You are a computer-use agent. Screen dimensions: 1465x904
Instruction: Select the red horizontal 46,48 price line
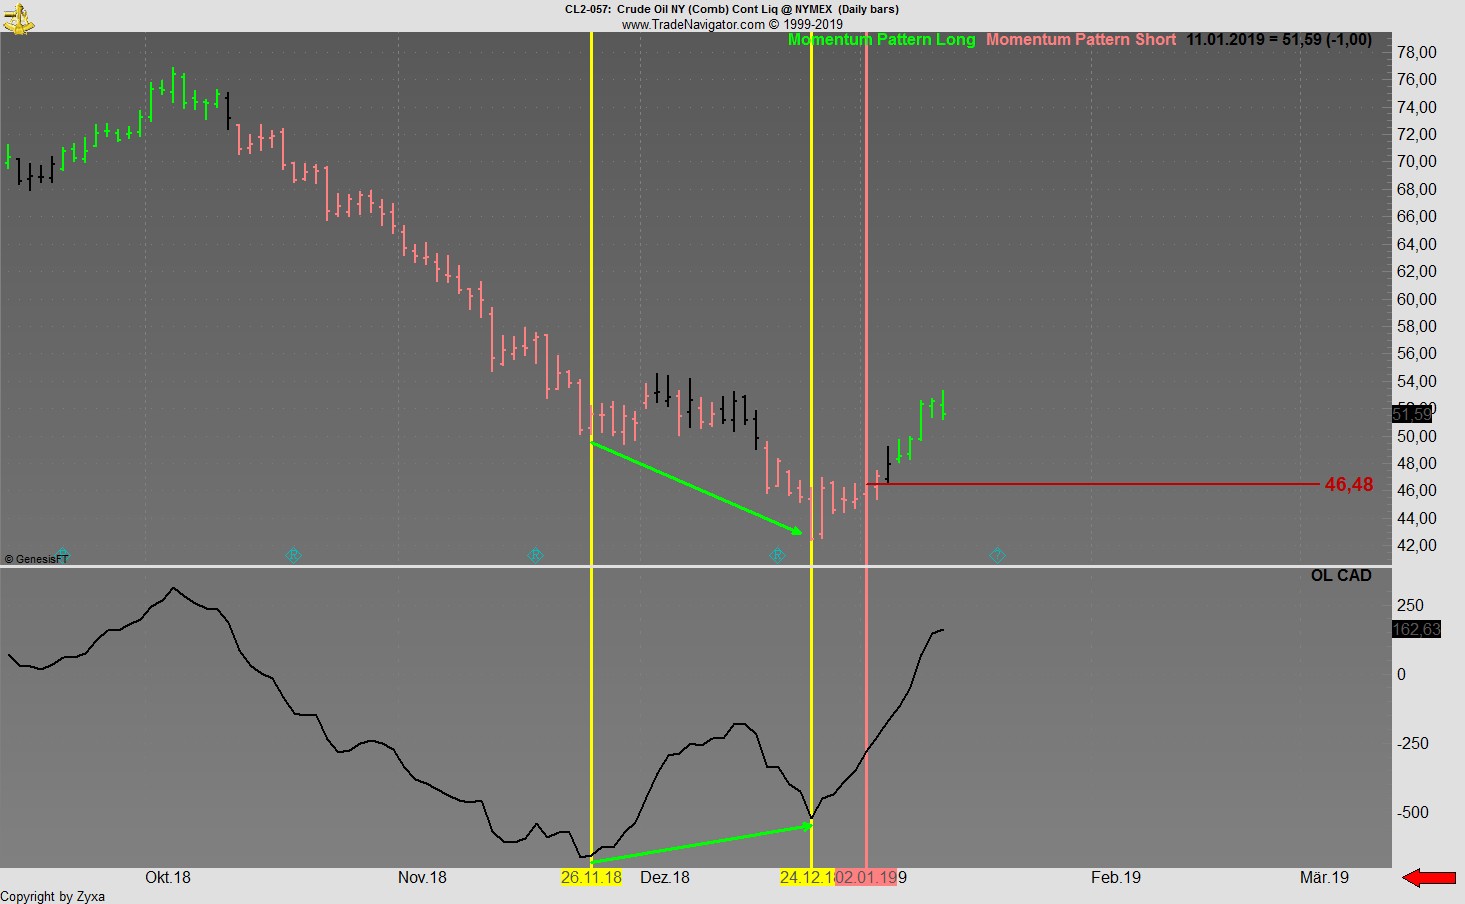point(1093,484)
